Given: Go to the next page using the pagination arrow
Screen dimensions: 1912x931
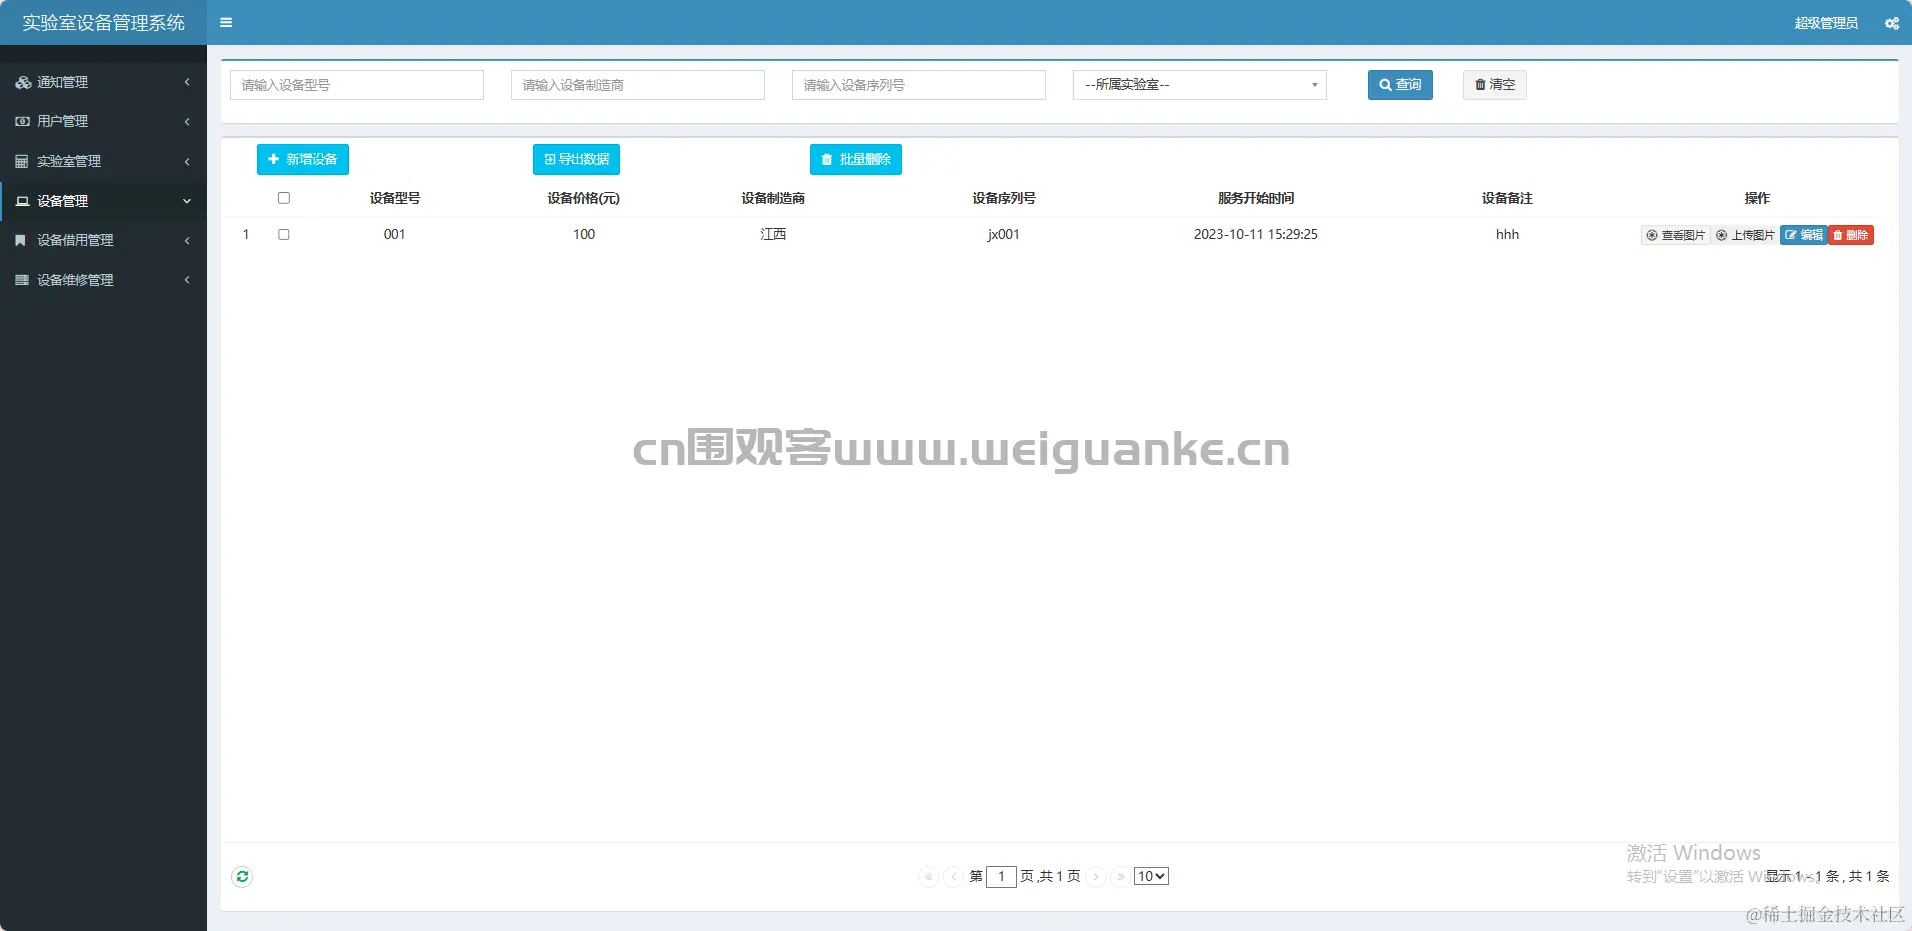Looking at the screenshot, I should (1096, 877).
